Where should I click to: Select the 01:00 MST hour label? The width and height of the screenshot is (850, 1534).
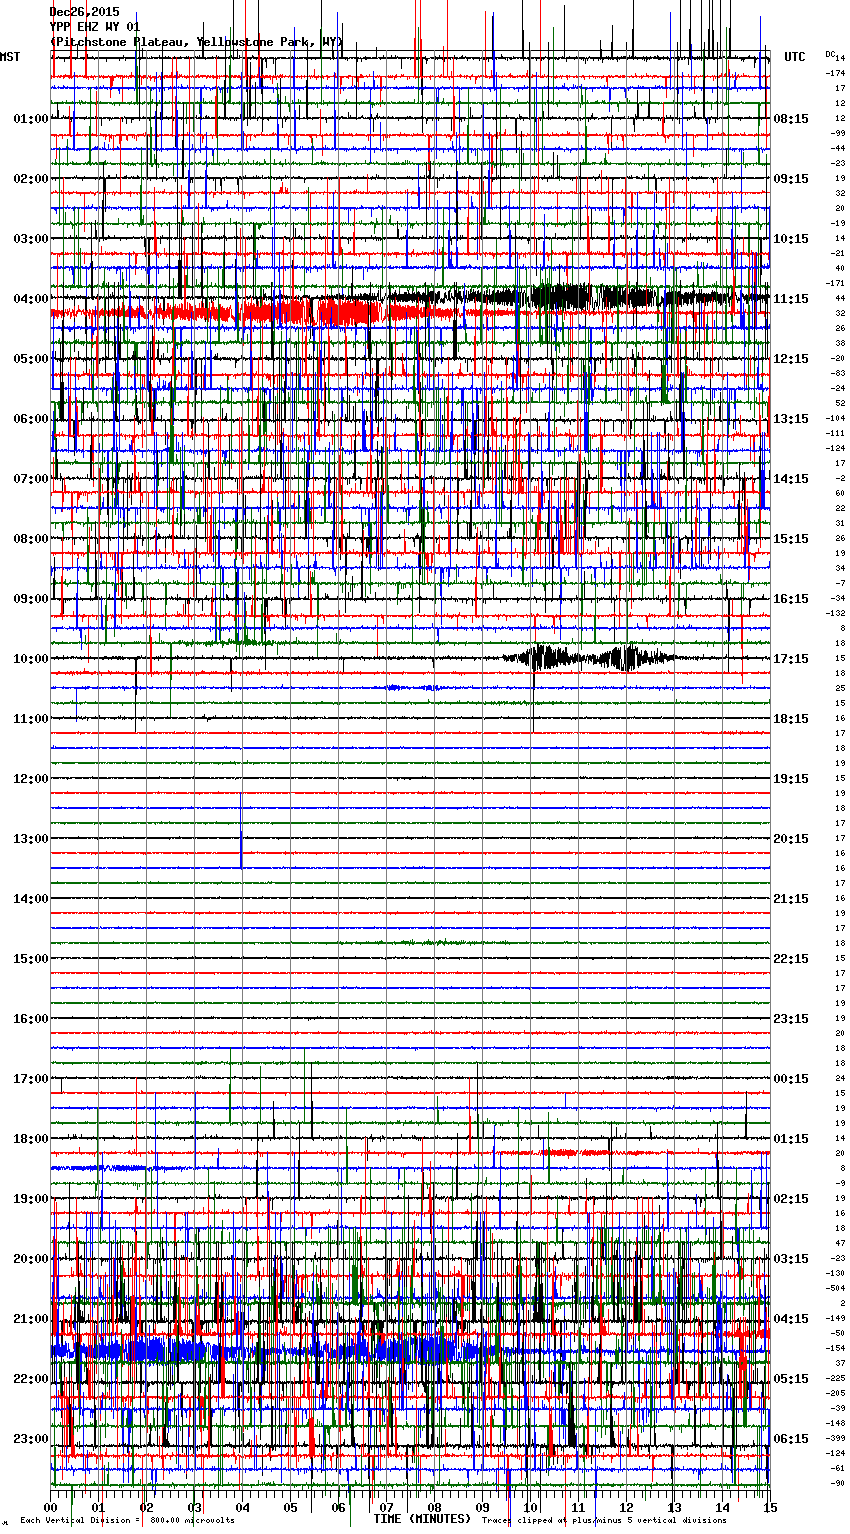point(31,119)
